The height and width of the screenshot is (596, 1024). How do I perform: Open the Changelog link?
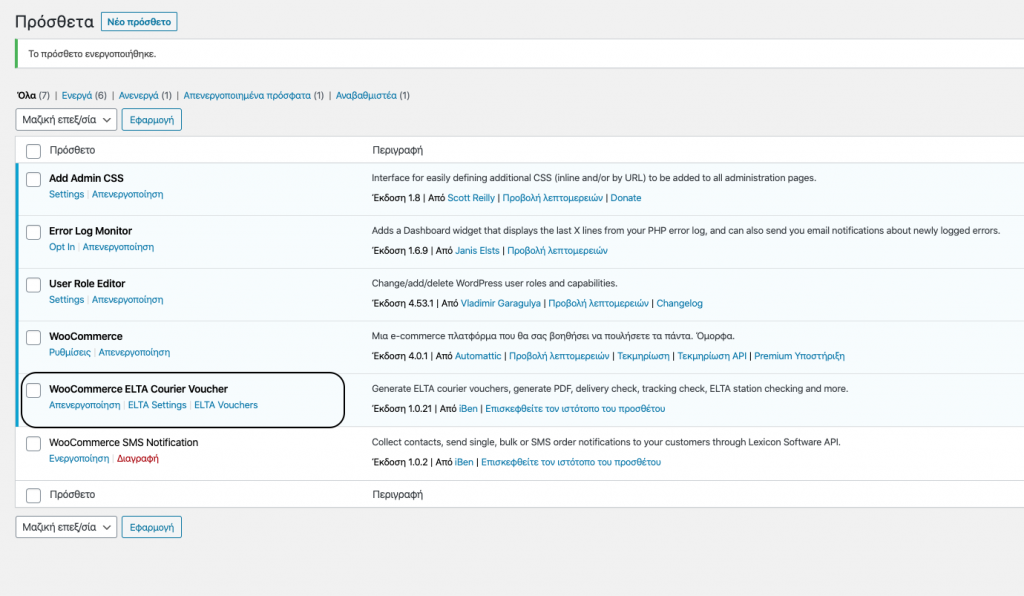click(x=680, y=303)
